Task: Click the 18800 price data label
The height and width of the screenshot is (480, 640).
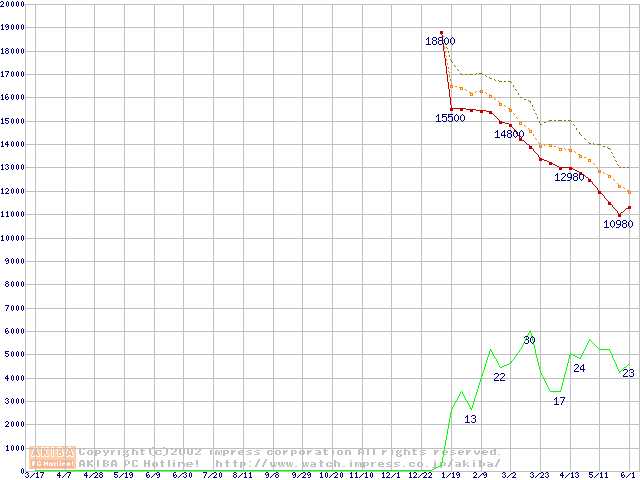Action: click(x=440, y=41)
